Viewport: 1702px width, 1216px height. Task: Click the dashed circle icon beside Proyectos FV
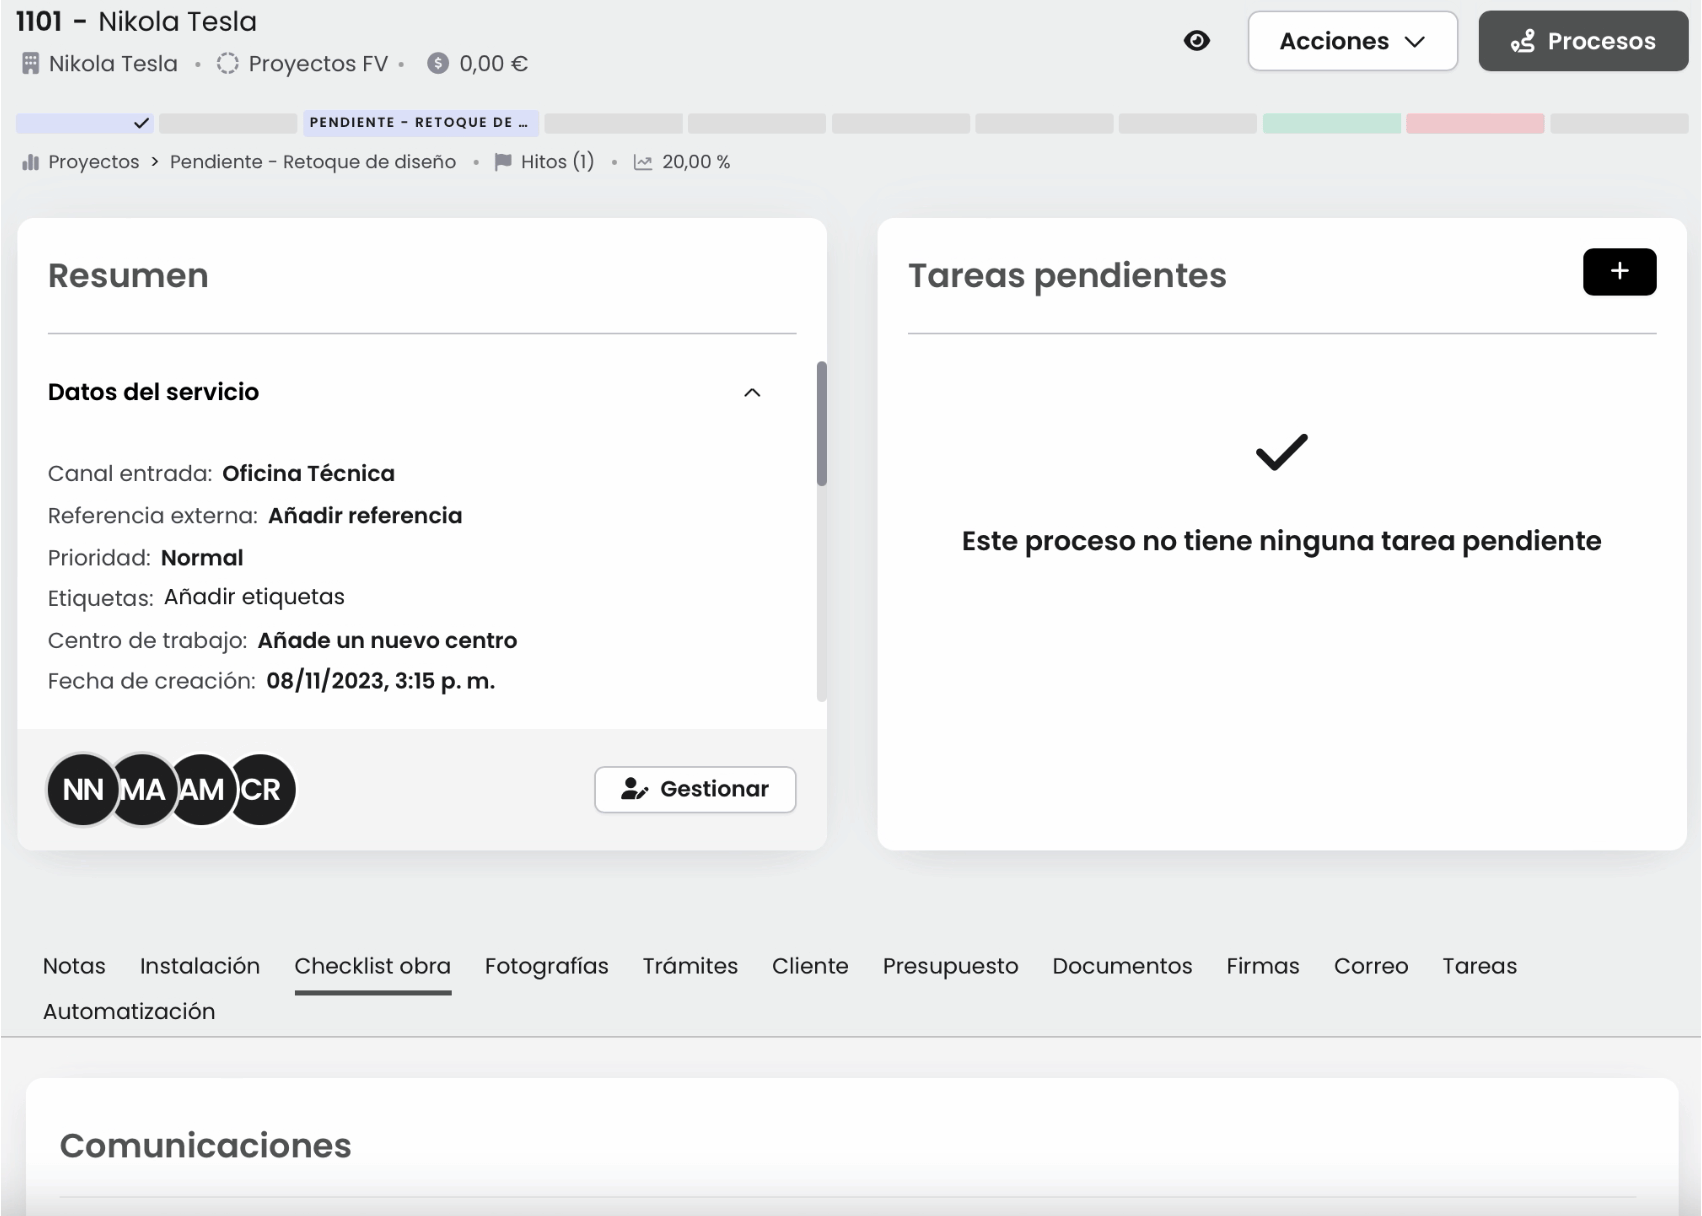click(228, 64)
